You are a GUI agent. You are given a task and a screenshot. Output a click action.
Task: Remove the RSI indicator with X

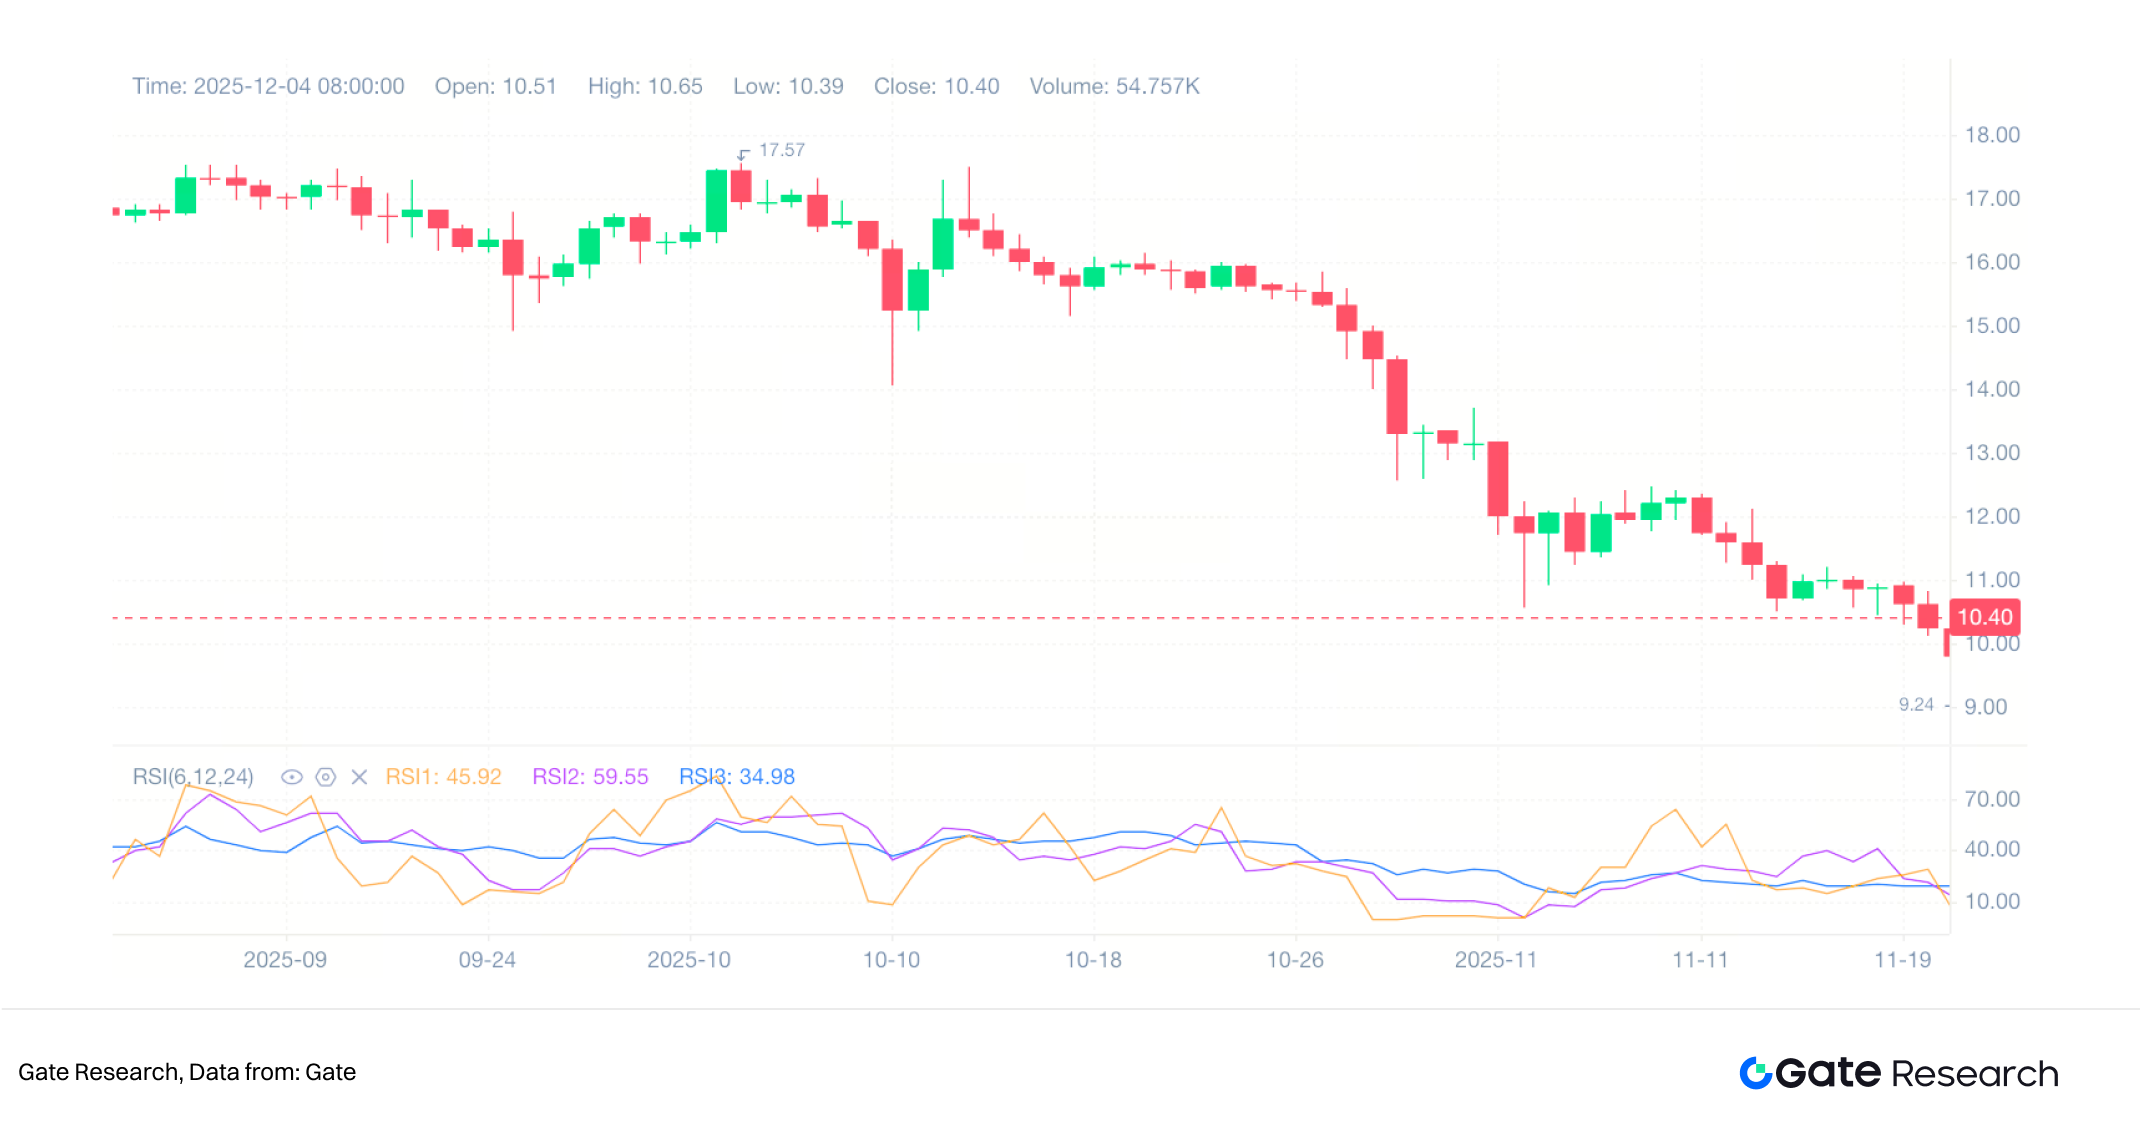(x=359, y=777)
